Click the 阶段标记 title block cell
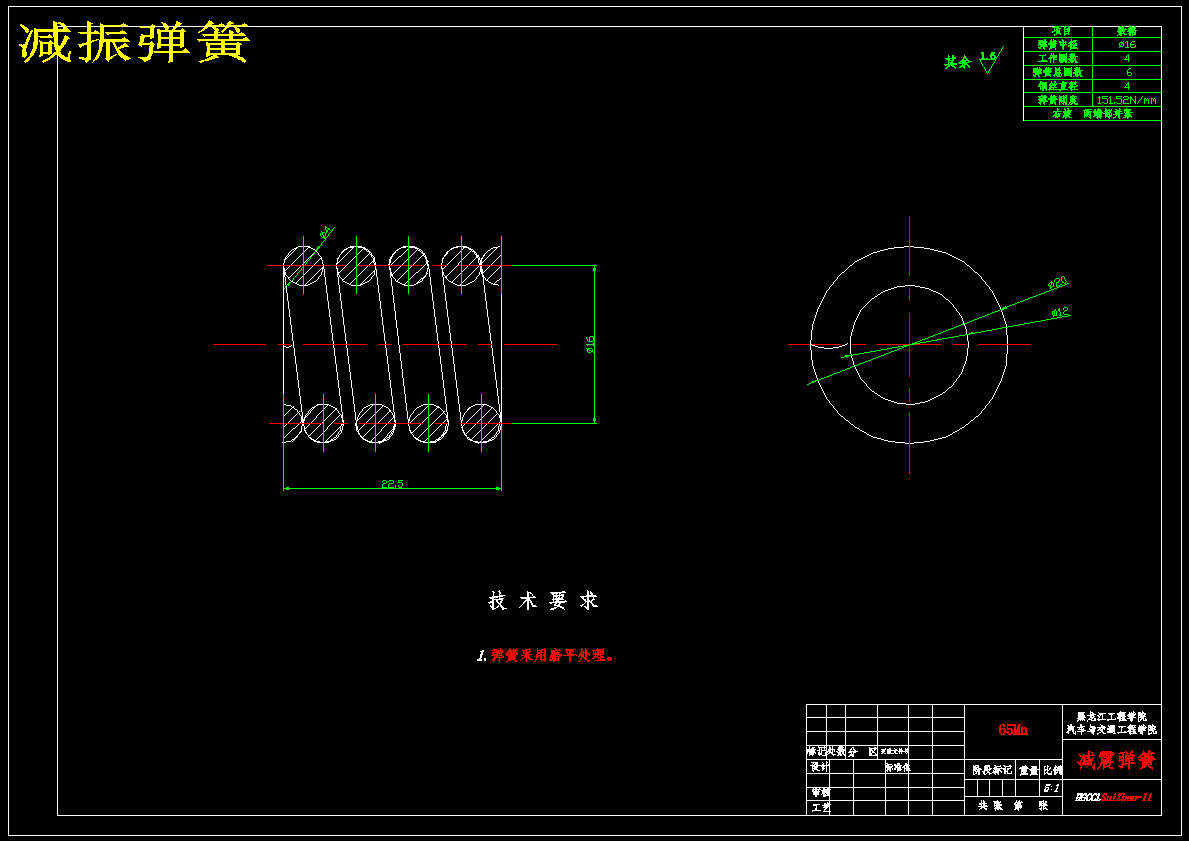Image resolution: width=1189 pixels, height=841 pixels. pos(992,770)
